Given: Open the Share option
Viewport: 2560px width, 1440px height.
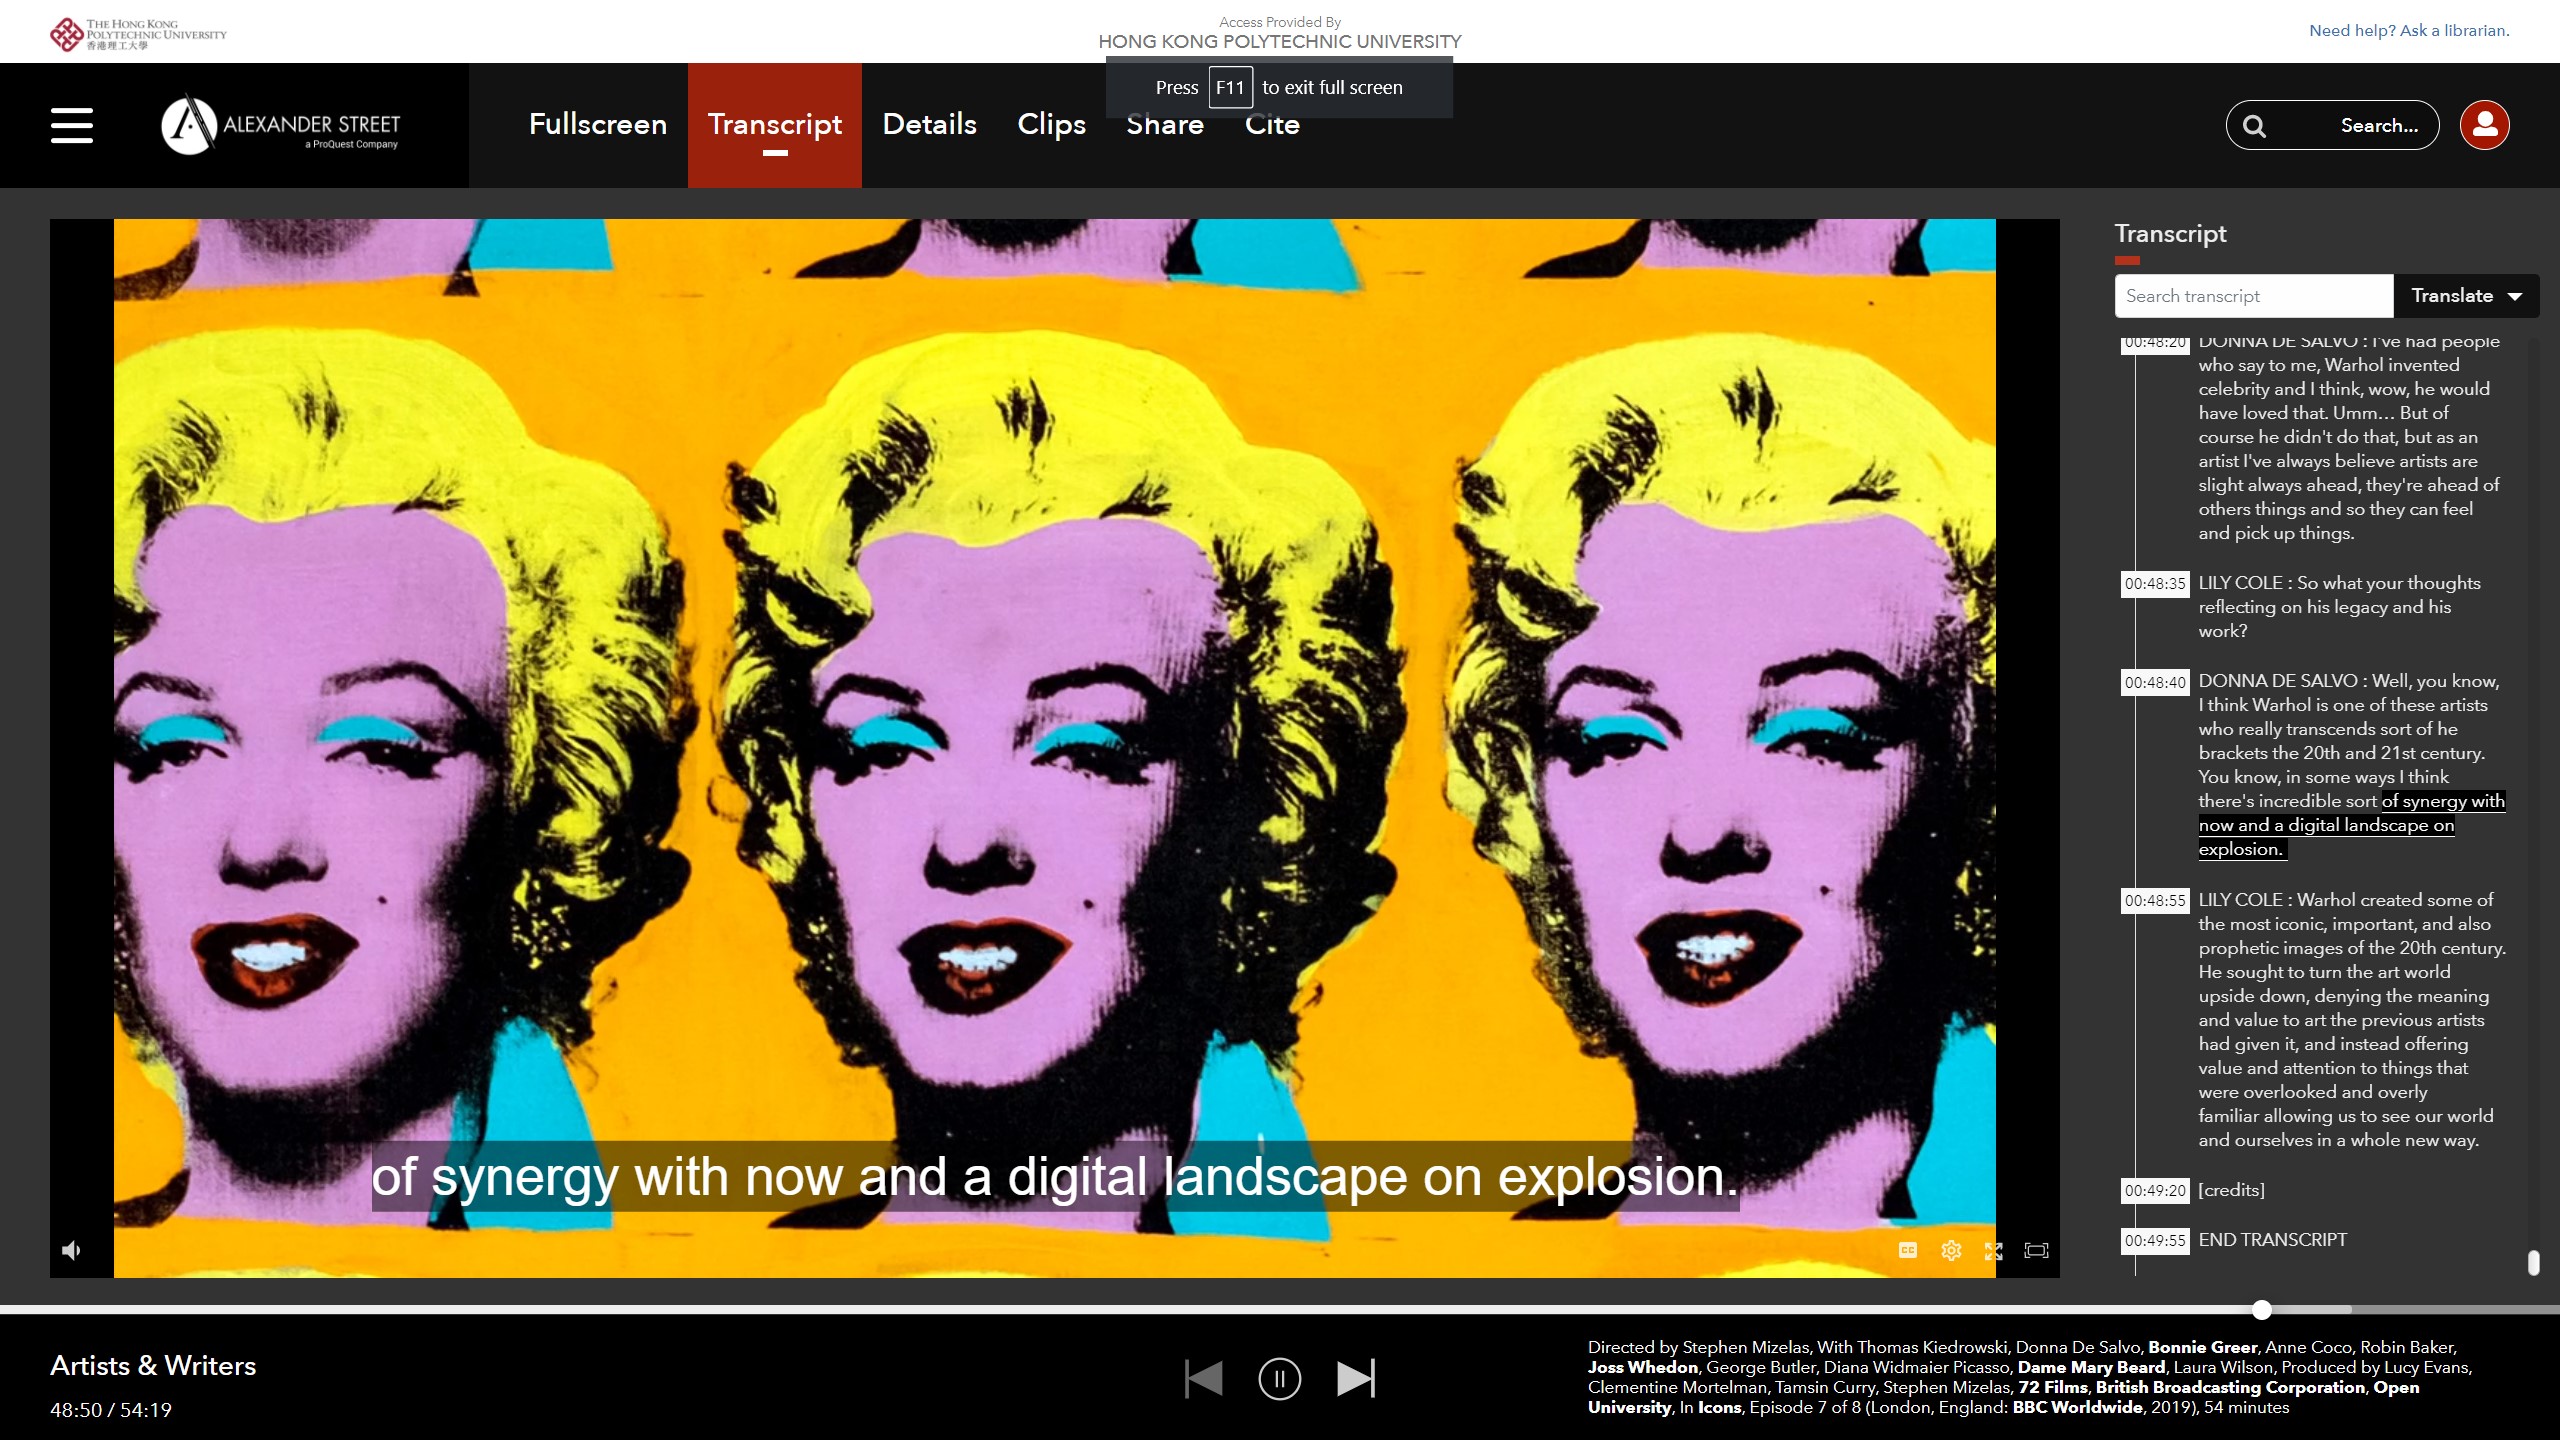Looking at the screenshot, I should click(1165, 124).
